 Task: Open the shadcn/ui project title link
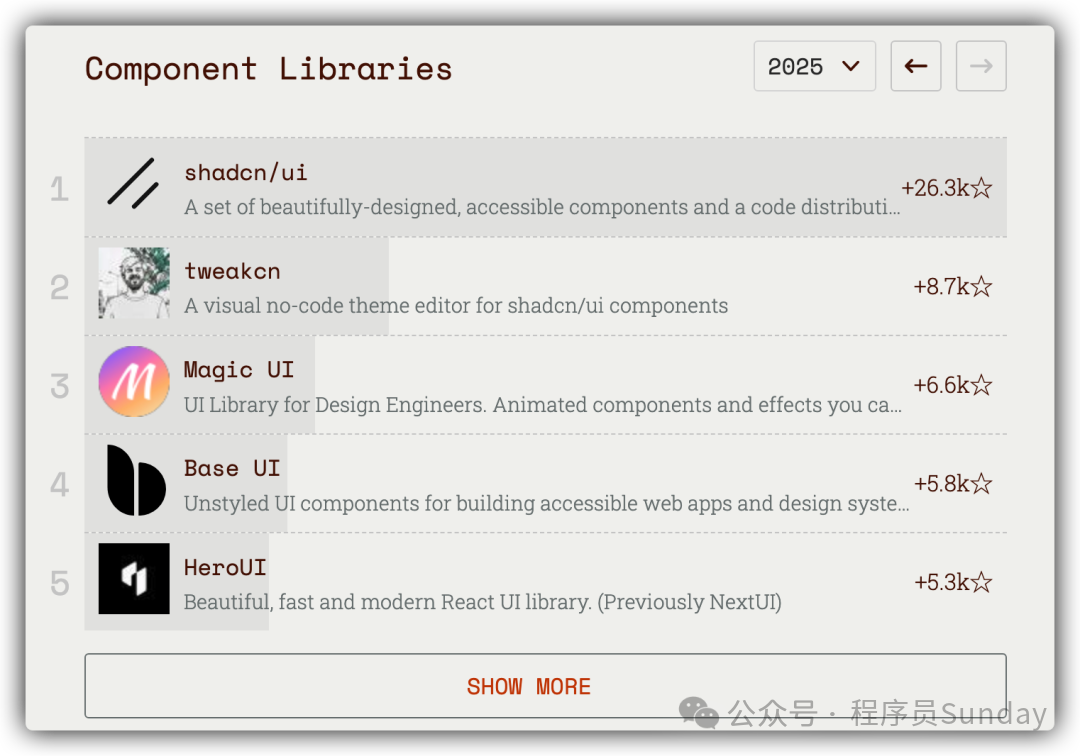(246, 172)
